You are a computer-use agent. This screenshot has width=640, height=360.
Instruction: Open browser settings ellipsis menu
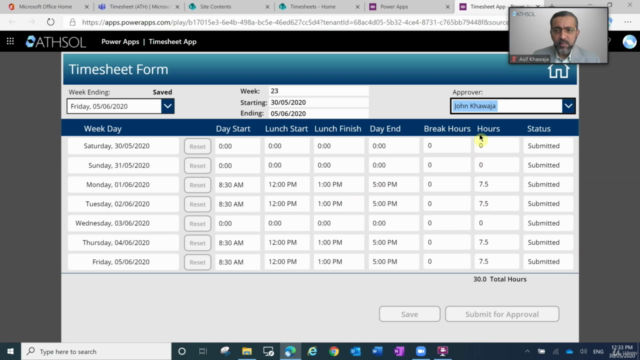(x=628, y=22)
